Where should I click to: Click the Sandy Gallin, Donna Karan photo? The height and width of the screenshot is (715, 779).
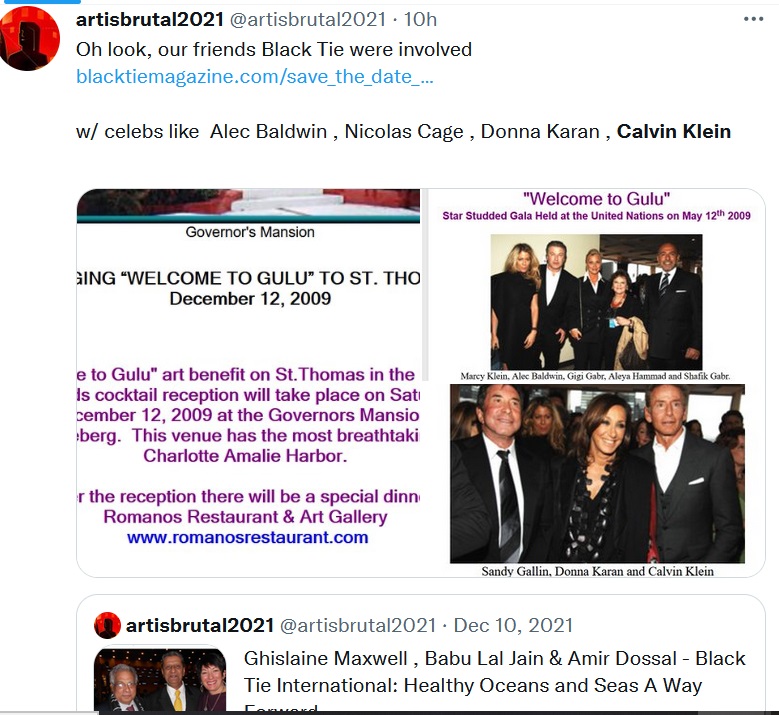coord(597,474)
